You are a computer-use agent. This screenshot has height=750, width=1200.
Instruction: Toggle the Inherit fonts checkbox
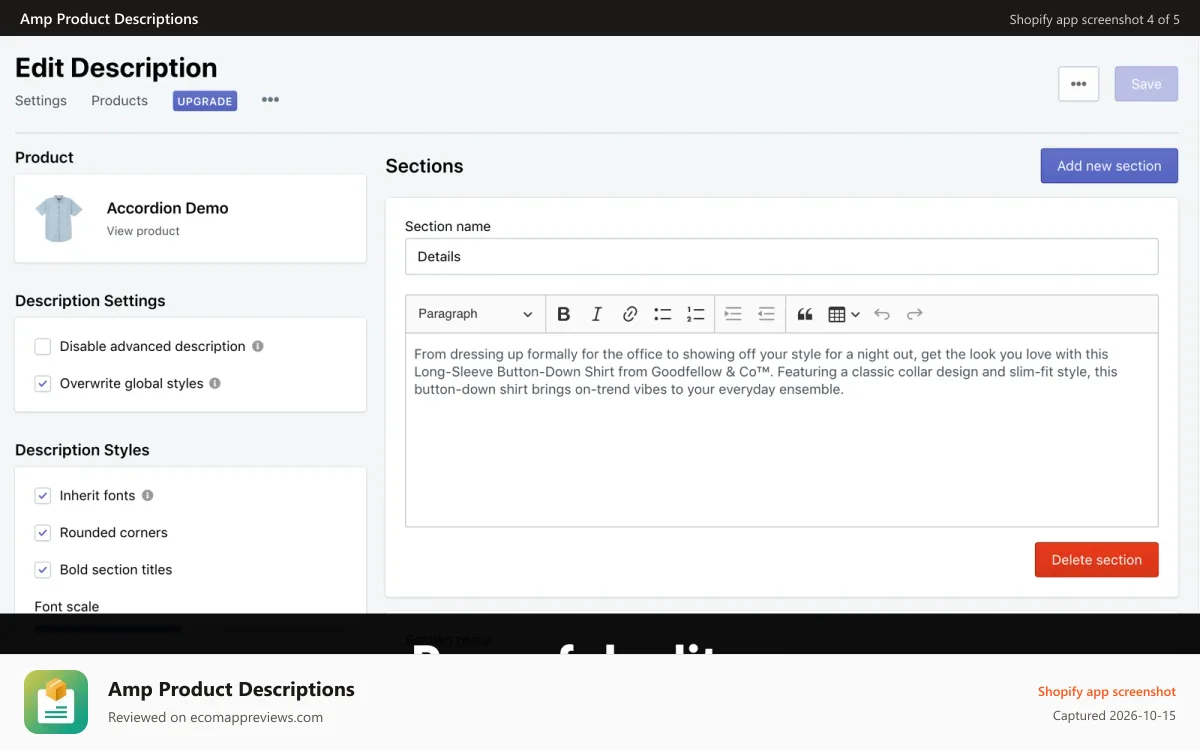pyautogui.click(x=43, y=495)
